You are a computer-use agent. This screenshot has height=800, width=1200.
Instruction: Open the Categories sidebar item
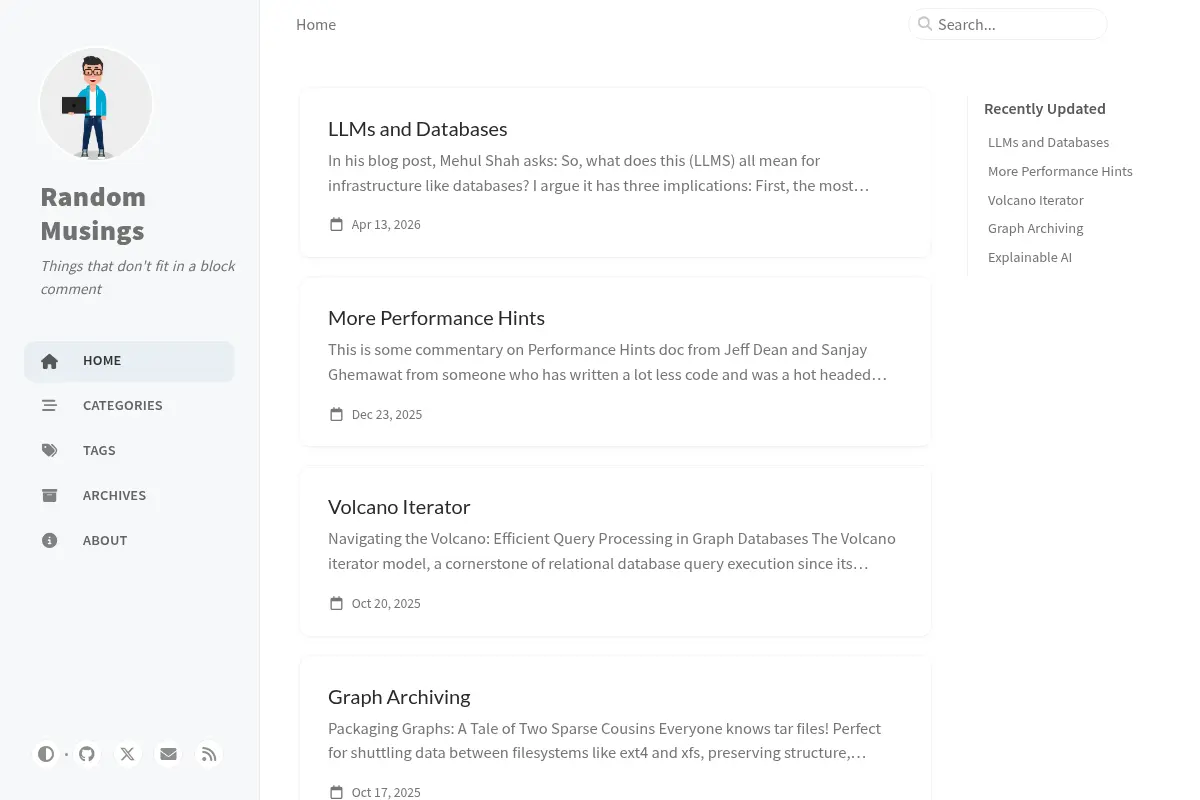129,406
